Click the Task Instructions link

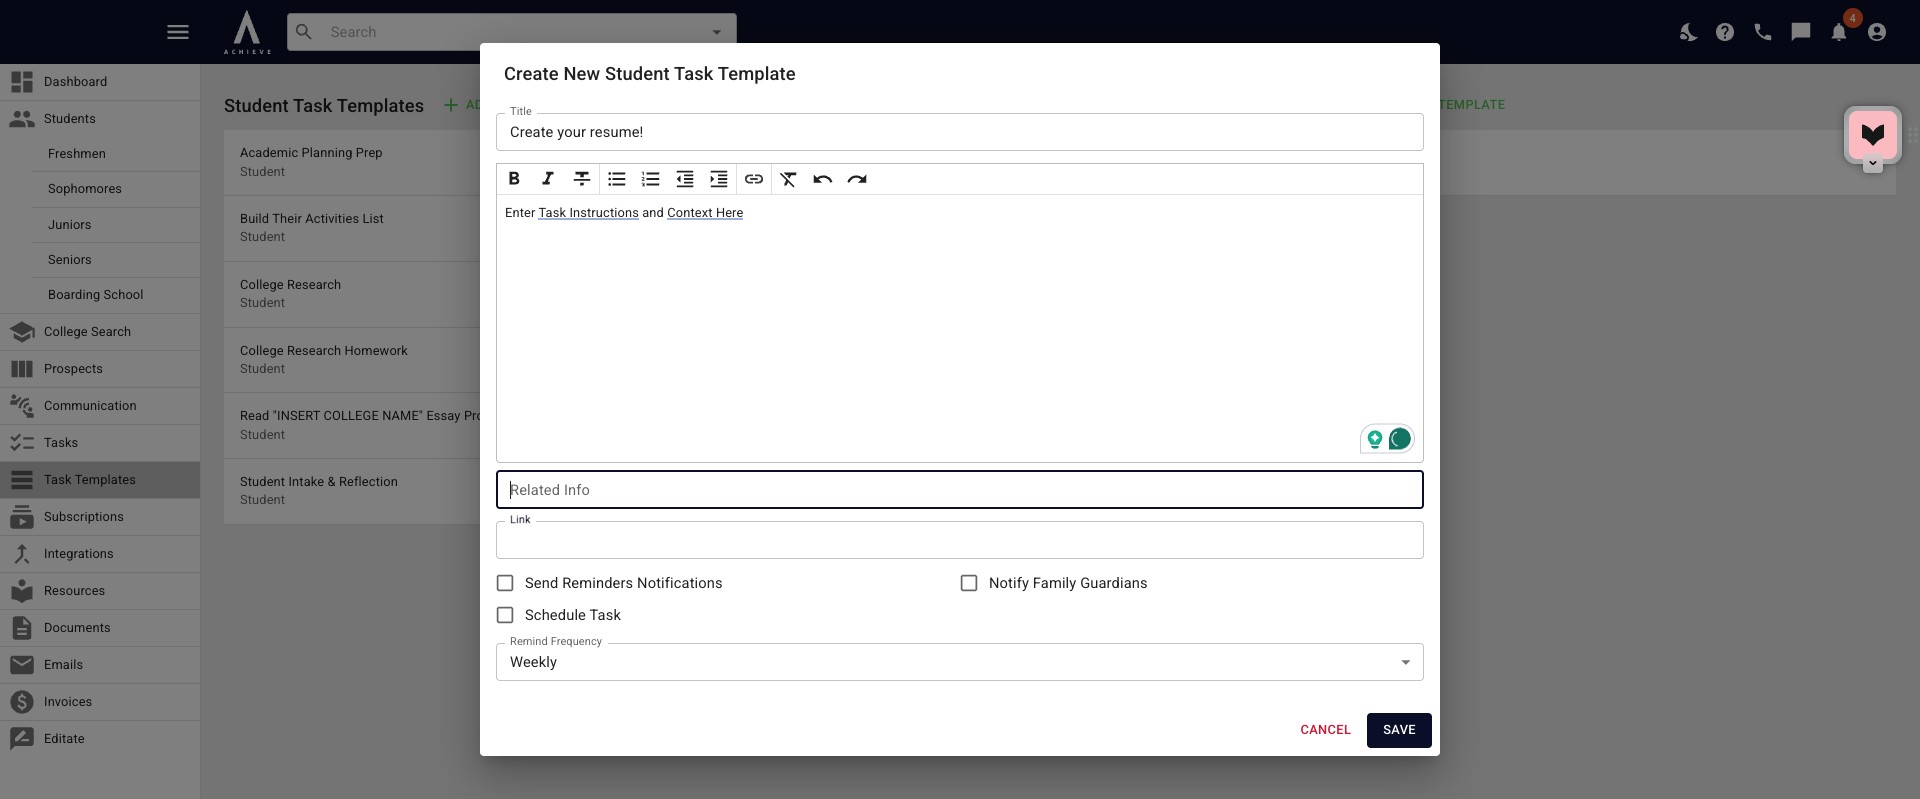588,213
